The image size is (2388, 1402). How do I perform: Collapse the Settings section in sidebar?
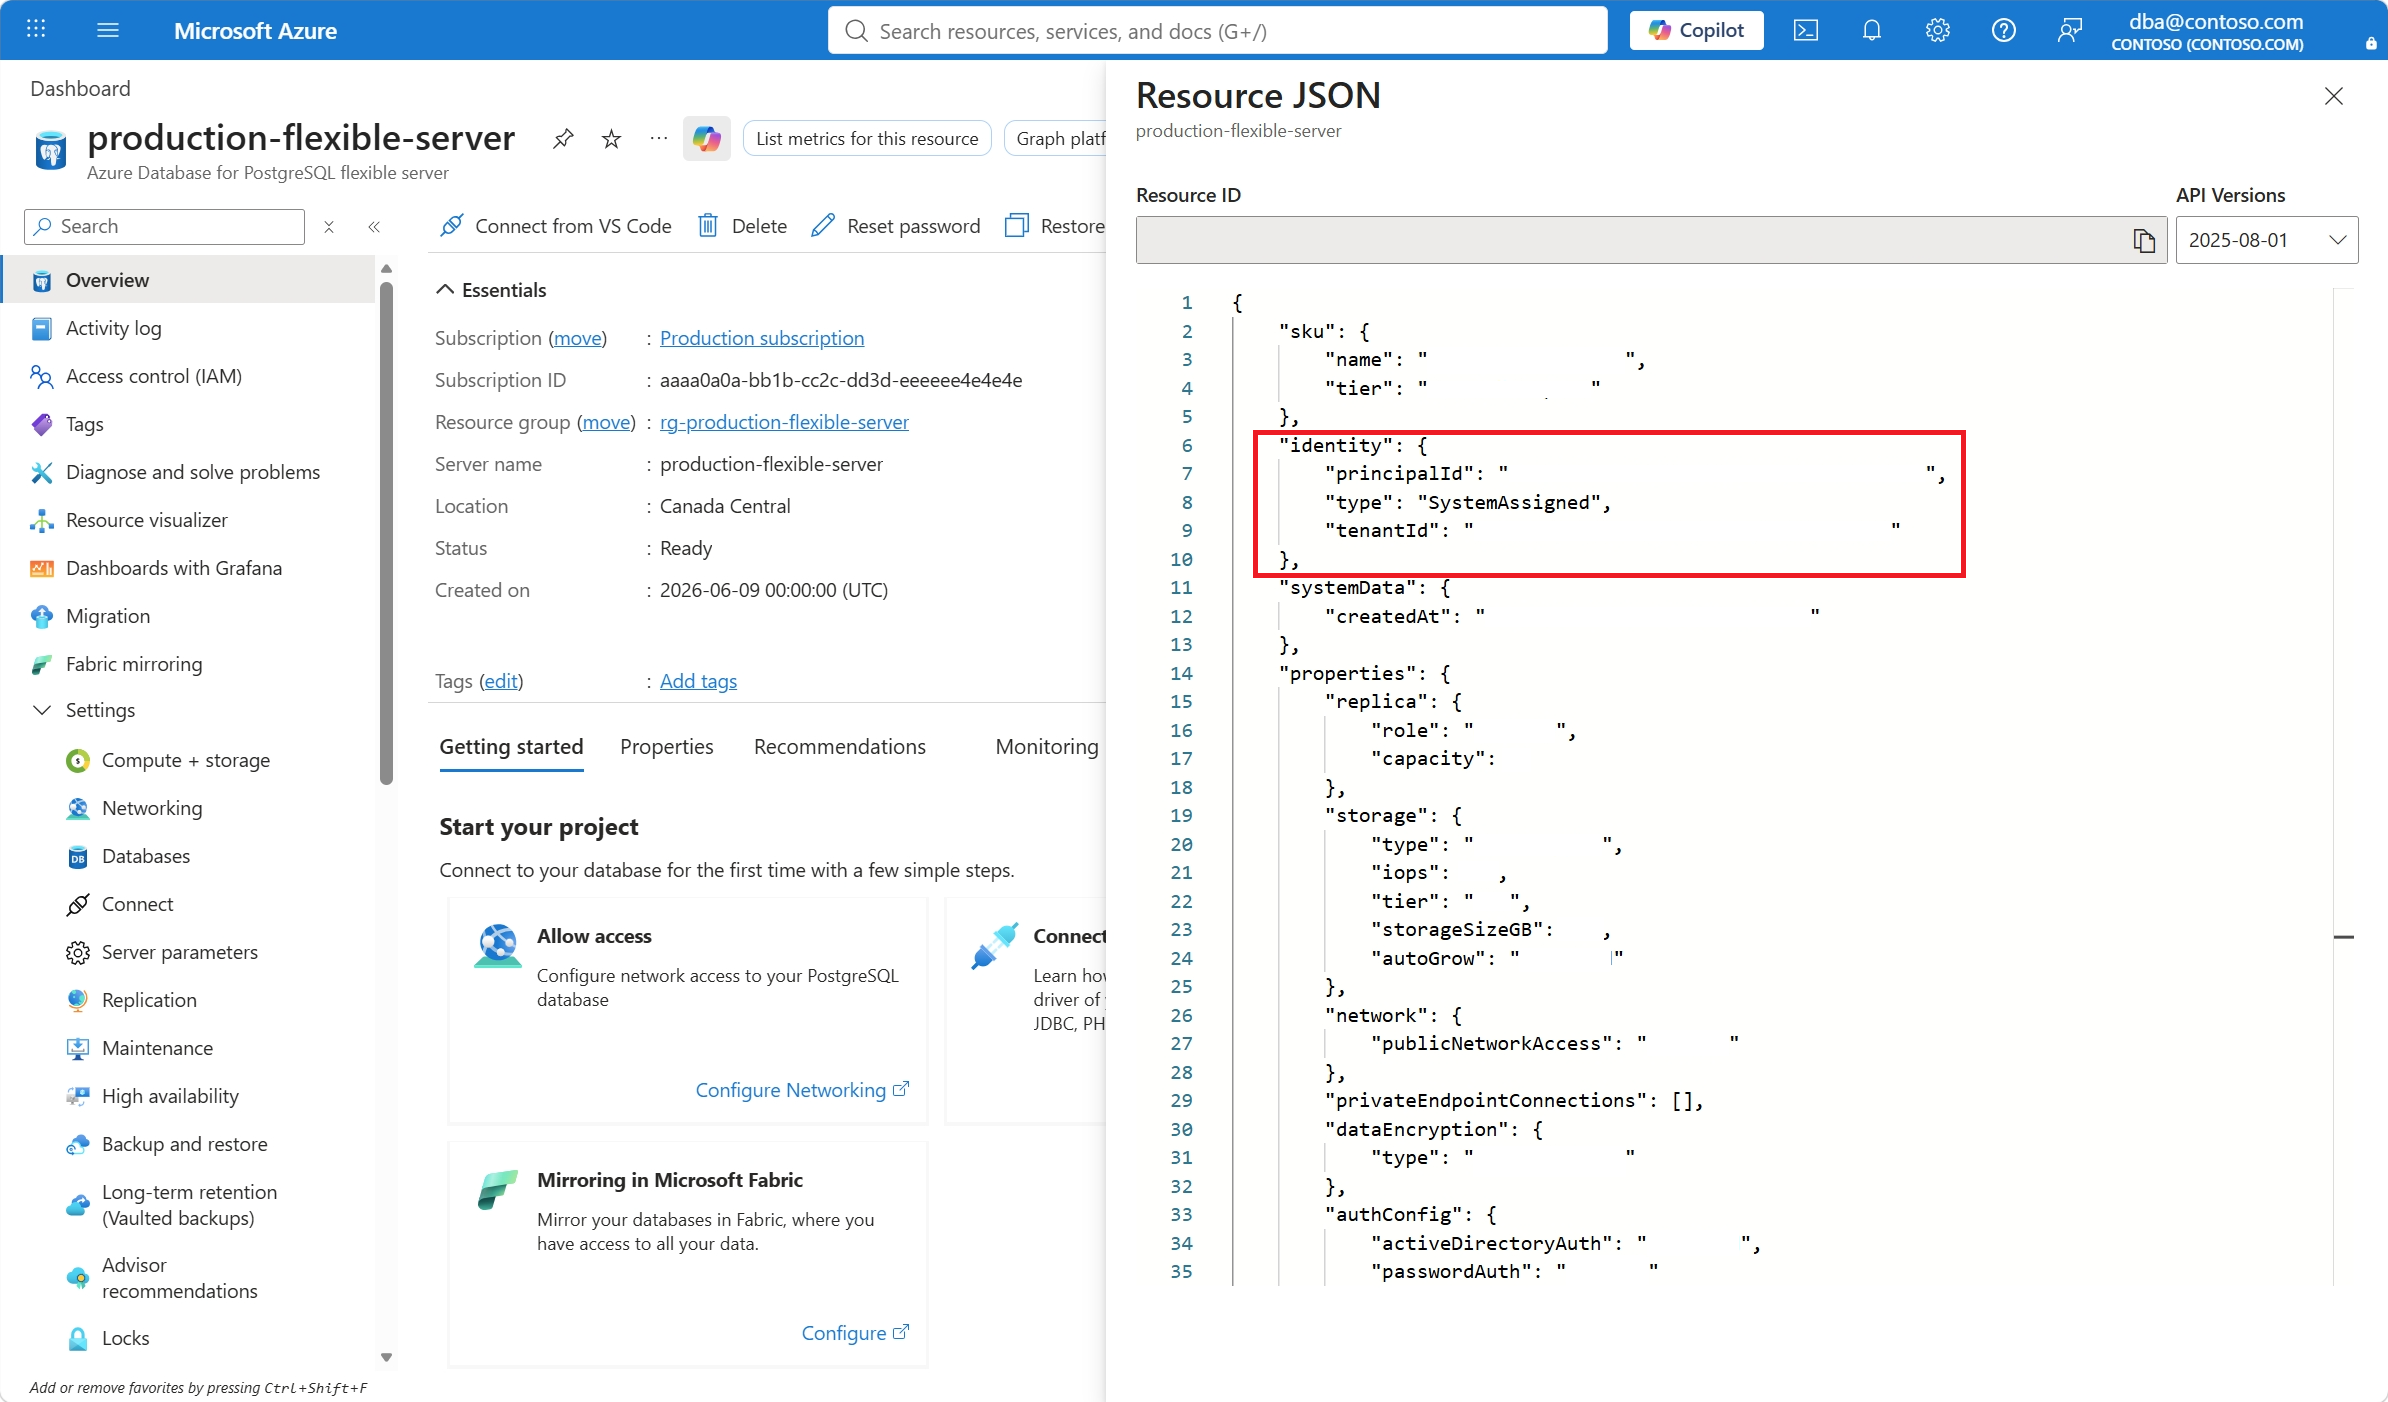(42, 710)
